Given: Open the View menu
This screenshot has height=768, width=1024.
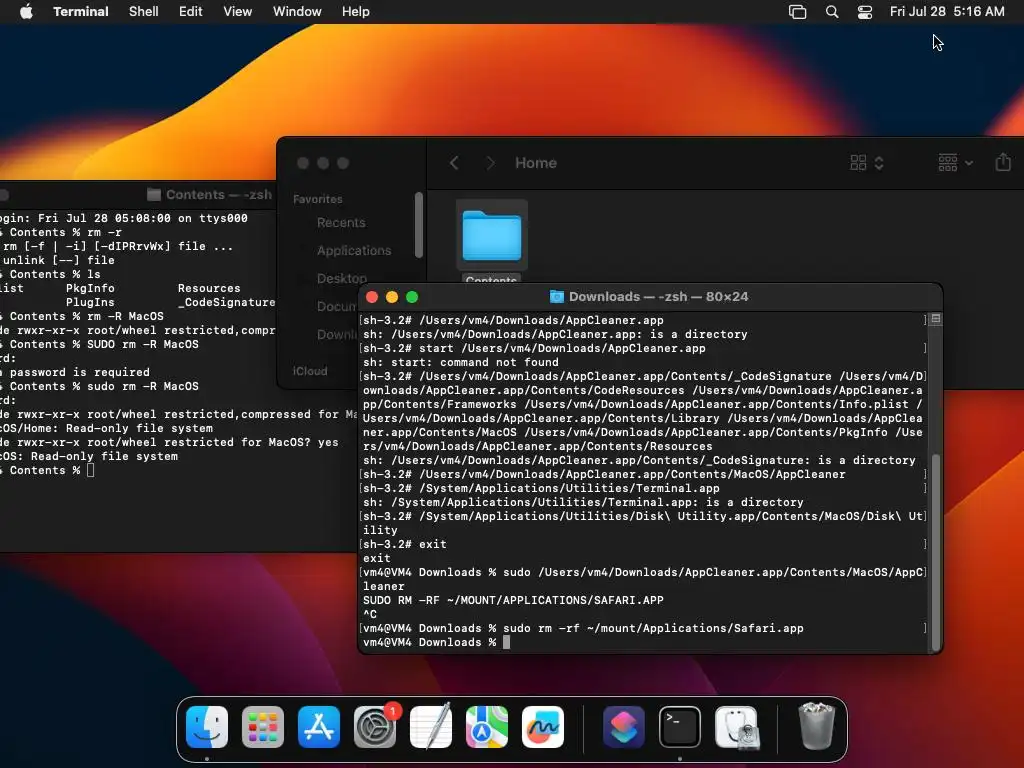Looking at the screenshot, I should click(x=238, y=12).
